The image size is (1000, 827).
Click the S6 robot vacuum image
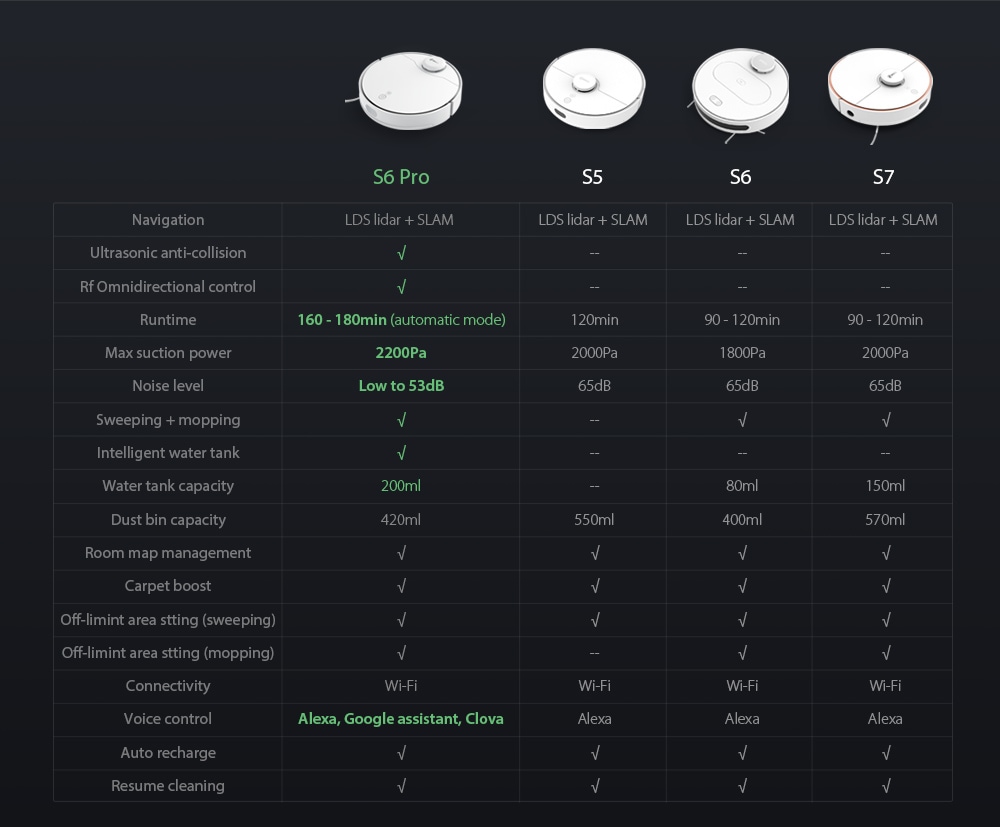[x=740, y=90]
